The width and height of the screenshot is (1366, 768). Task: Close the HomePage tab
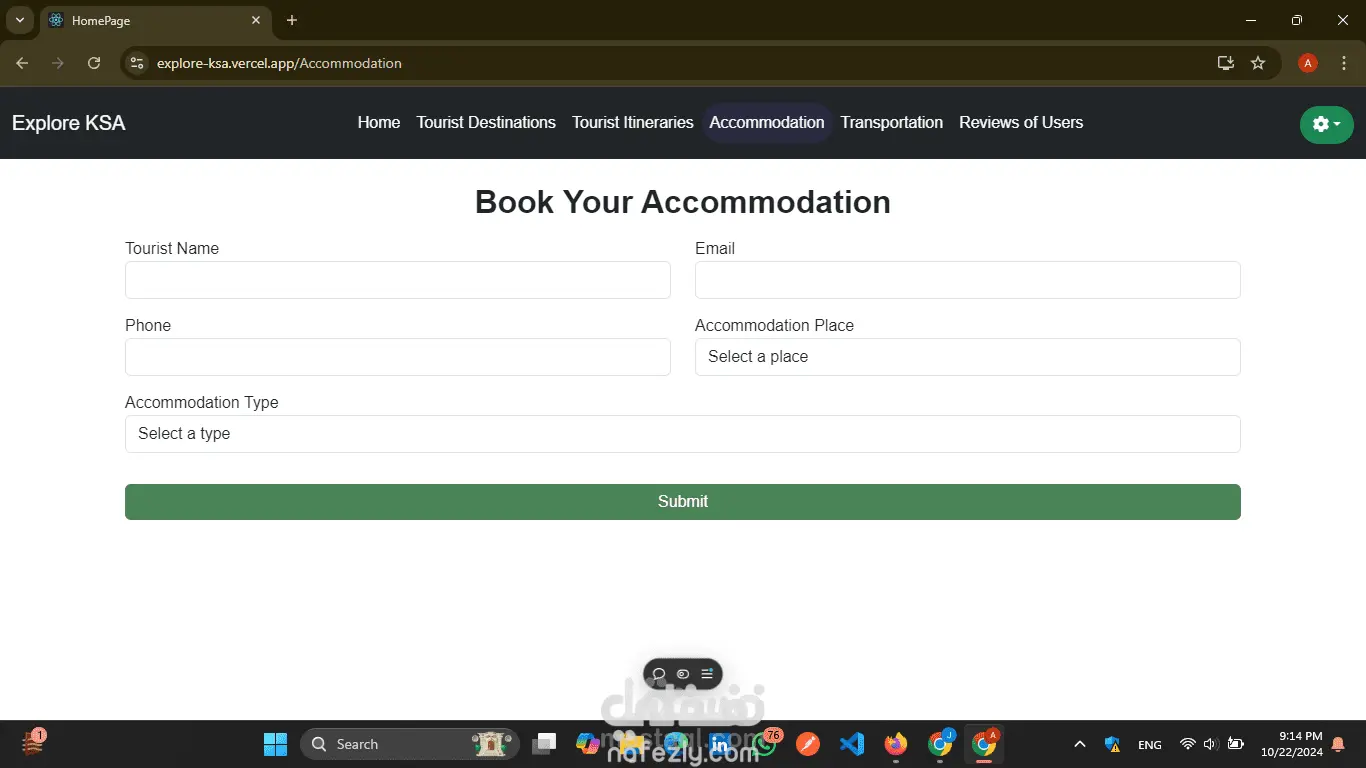(256, 20)
